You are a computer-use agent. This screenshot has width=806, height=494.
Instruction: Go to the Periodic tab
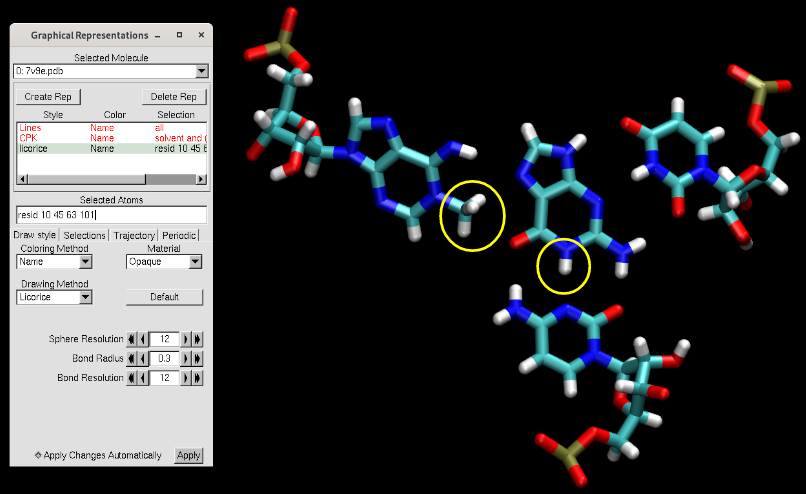[179, 235]
